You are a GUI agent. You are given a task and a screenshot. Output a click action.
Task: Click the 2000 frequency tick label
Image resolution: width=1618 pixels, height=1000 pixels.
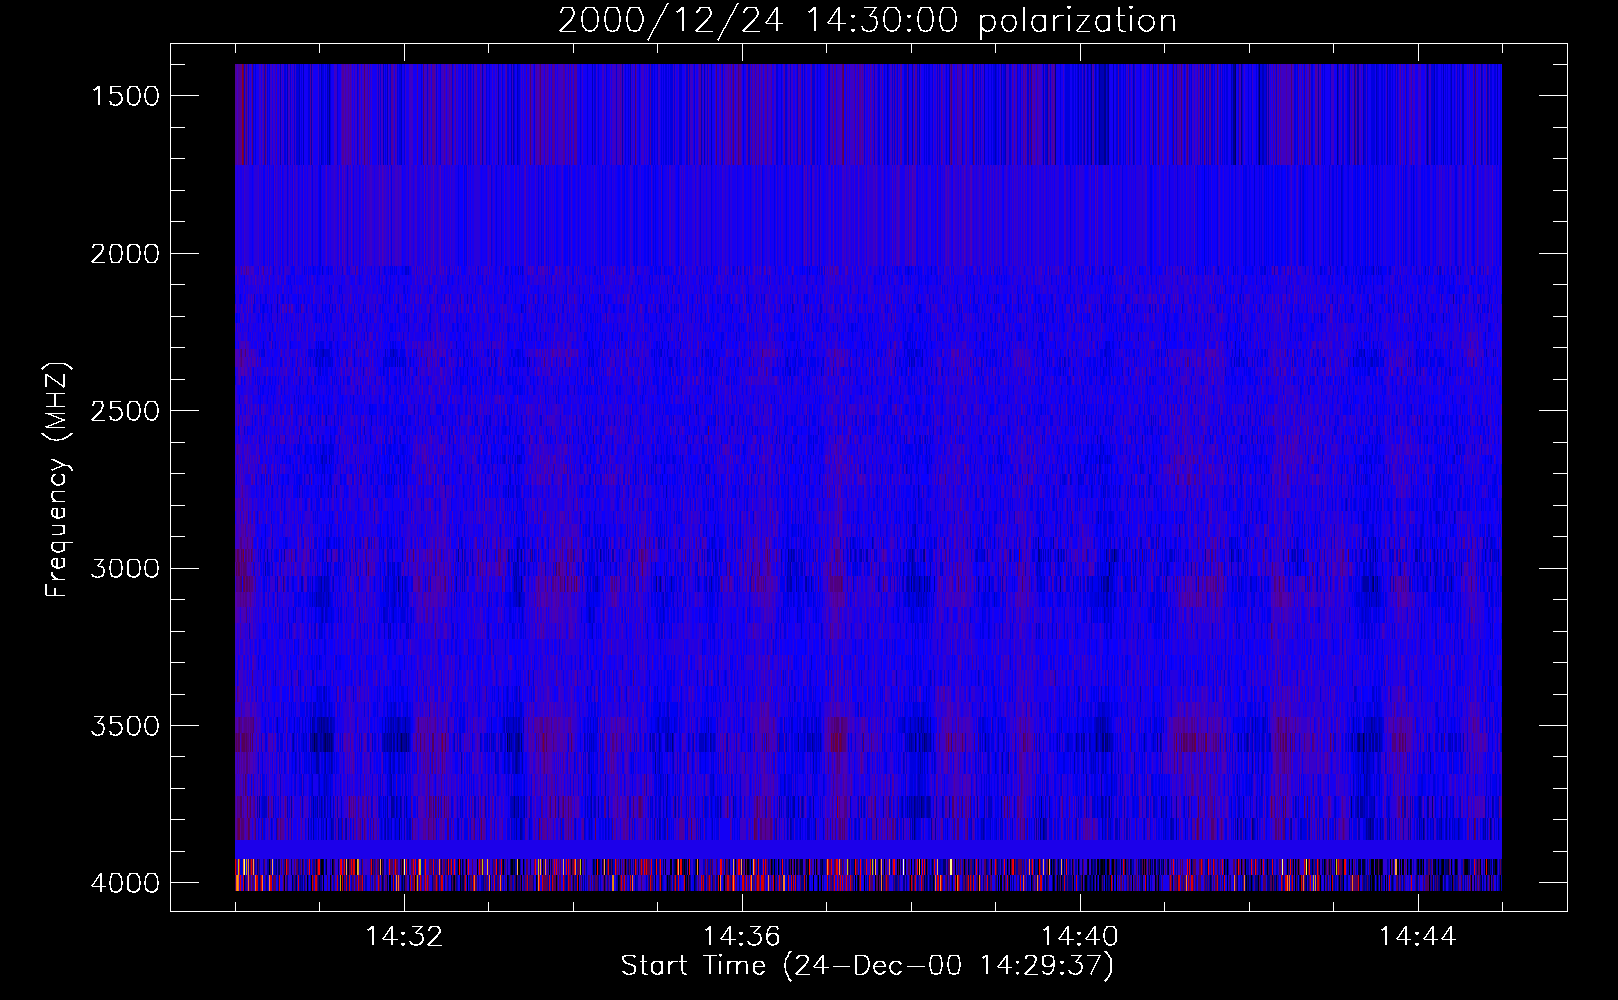point(125,254)
